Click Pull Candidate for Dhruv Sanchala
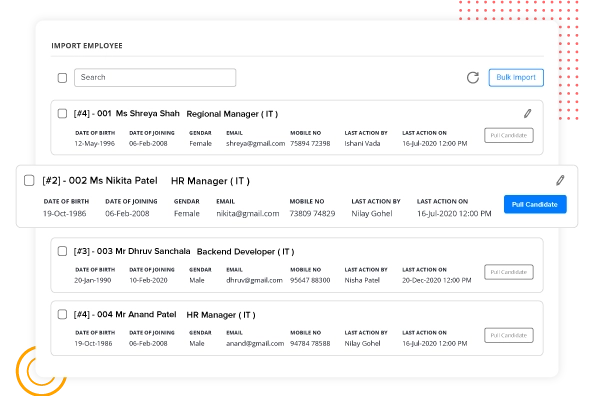Viewport: 594px width, 396px height. (509, 272)
